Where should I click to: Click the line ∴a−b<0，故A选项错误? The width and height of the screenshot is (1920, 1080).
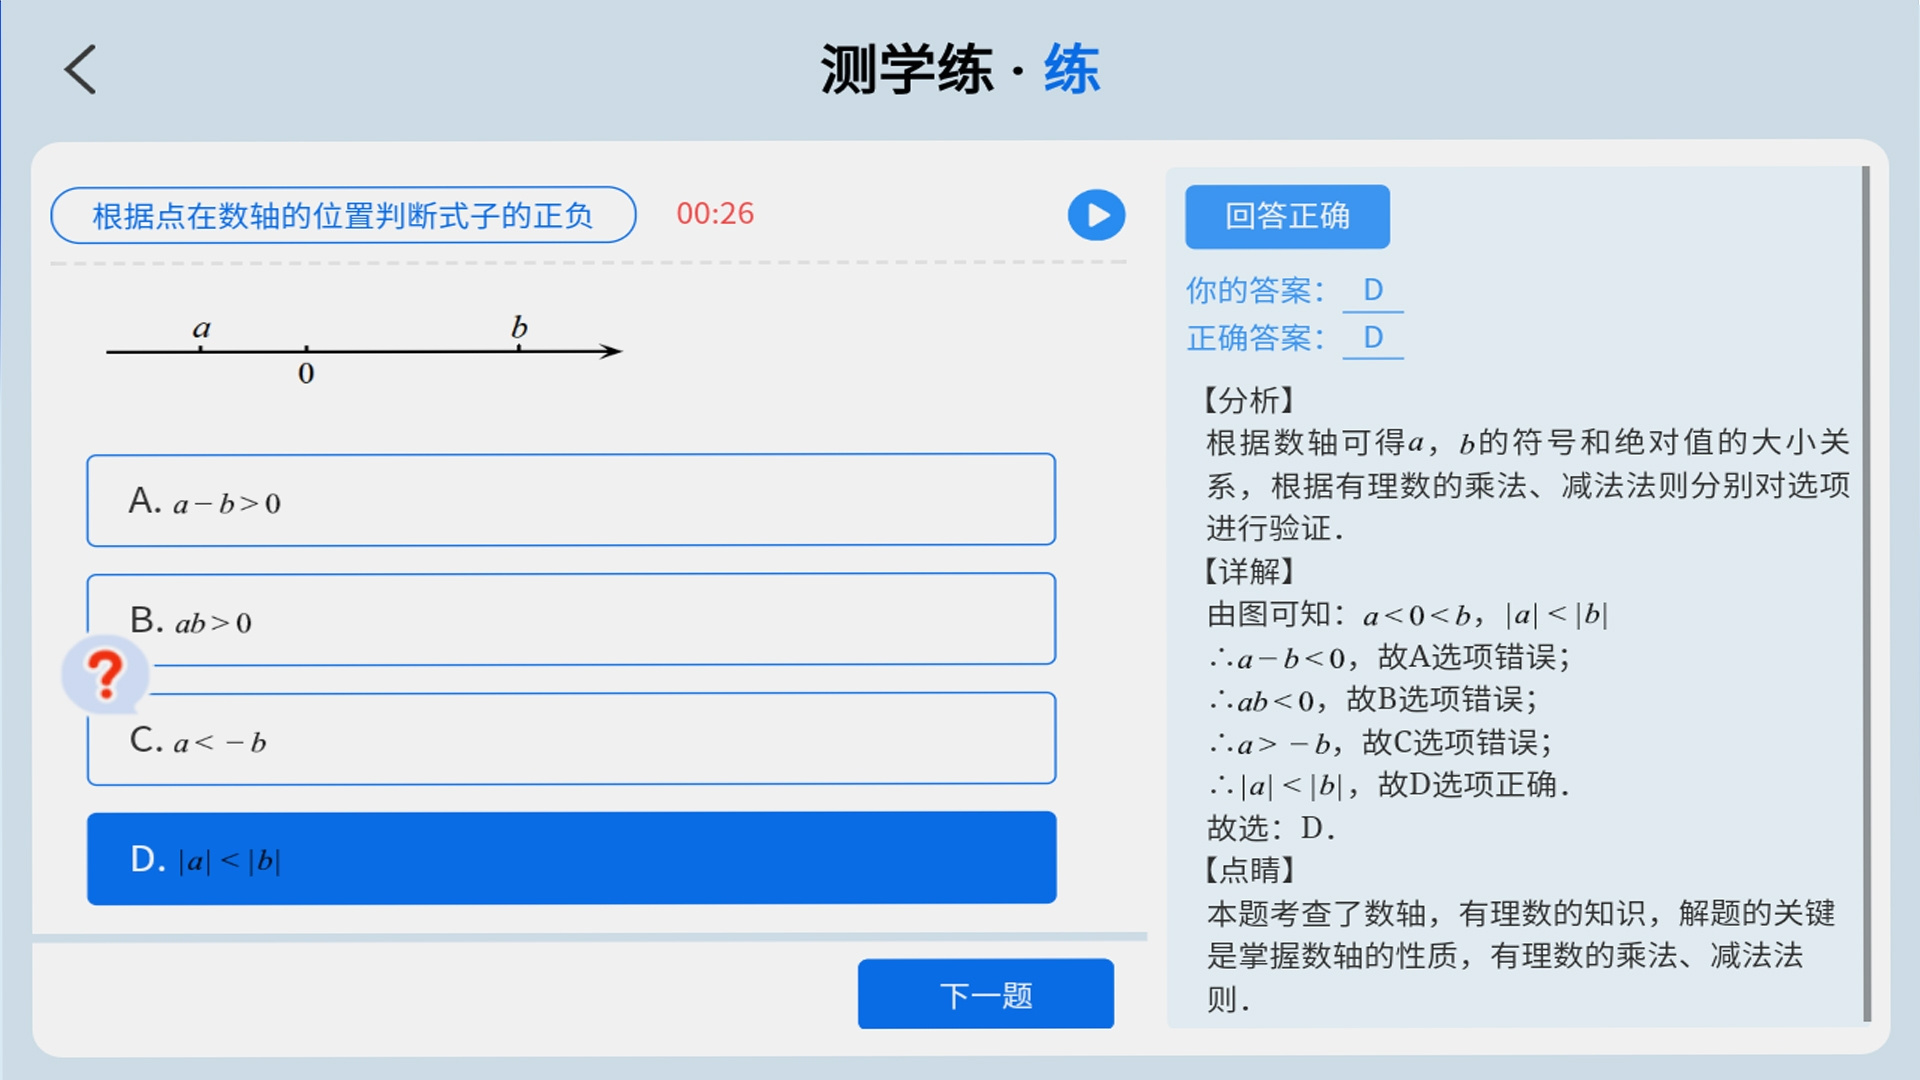click(1389, 657)
